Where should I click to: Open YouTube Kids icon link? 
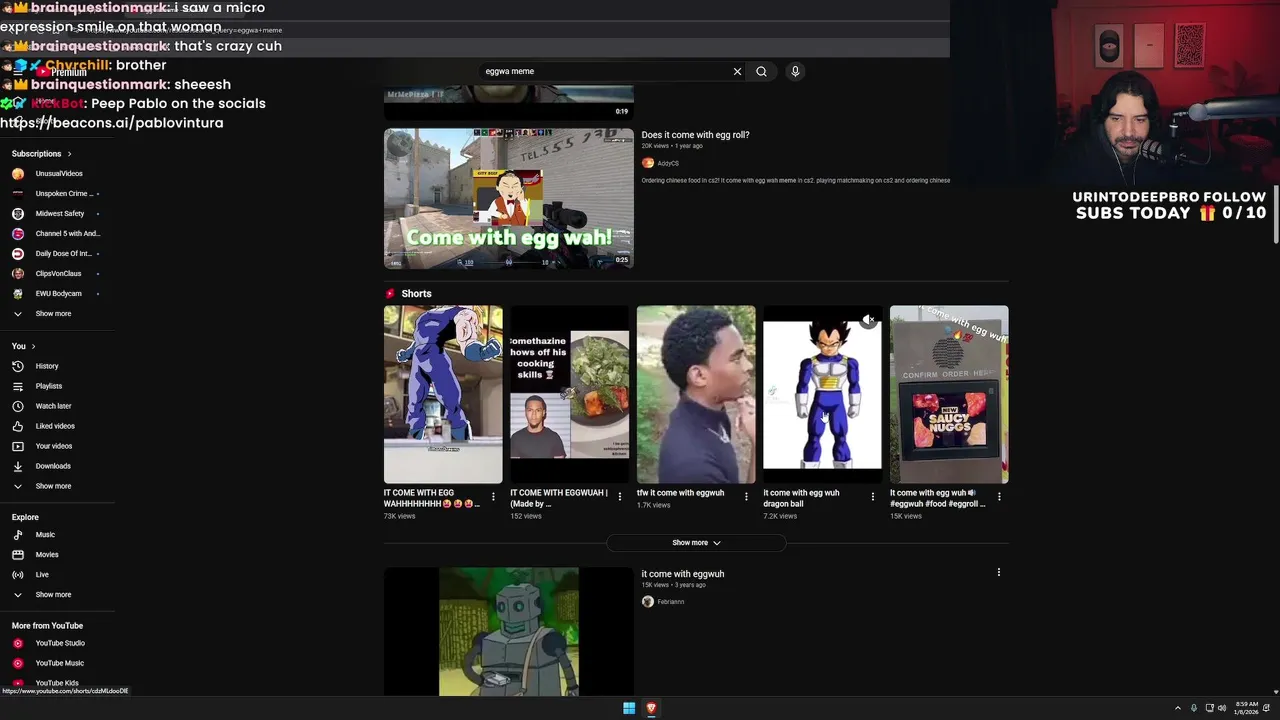(x=17, y=683)
